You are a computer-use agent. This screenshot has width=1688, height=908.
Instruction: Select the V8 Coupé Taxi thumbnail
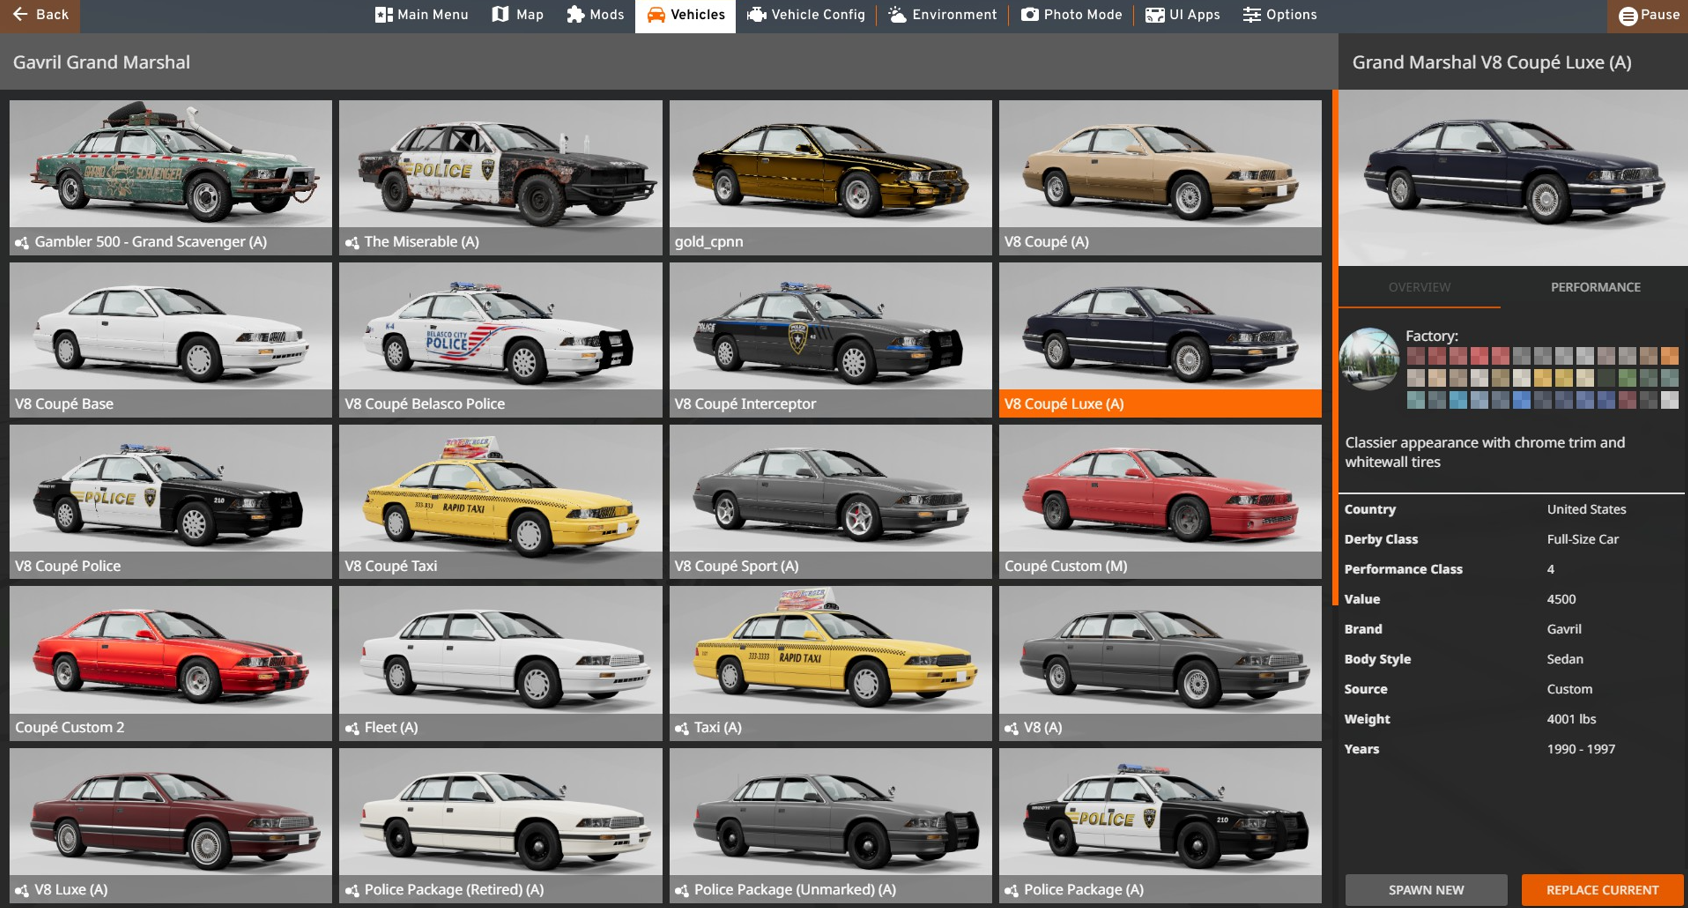click(x=500, y=501)
